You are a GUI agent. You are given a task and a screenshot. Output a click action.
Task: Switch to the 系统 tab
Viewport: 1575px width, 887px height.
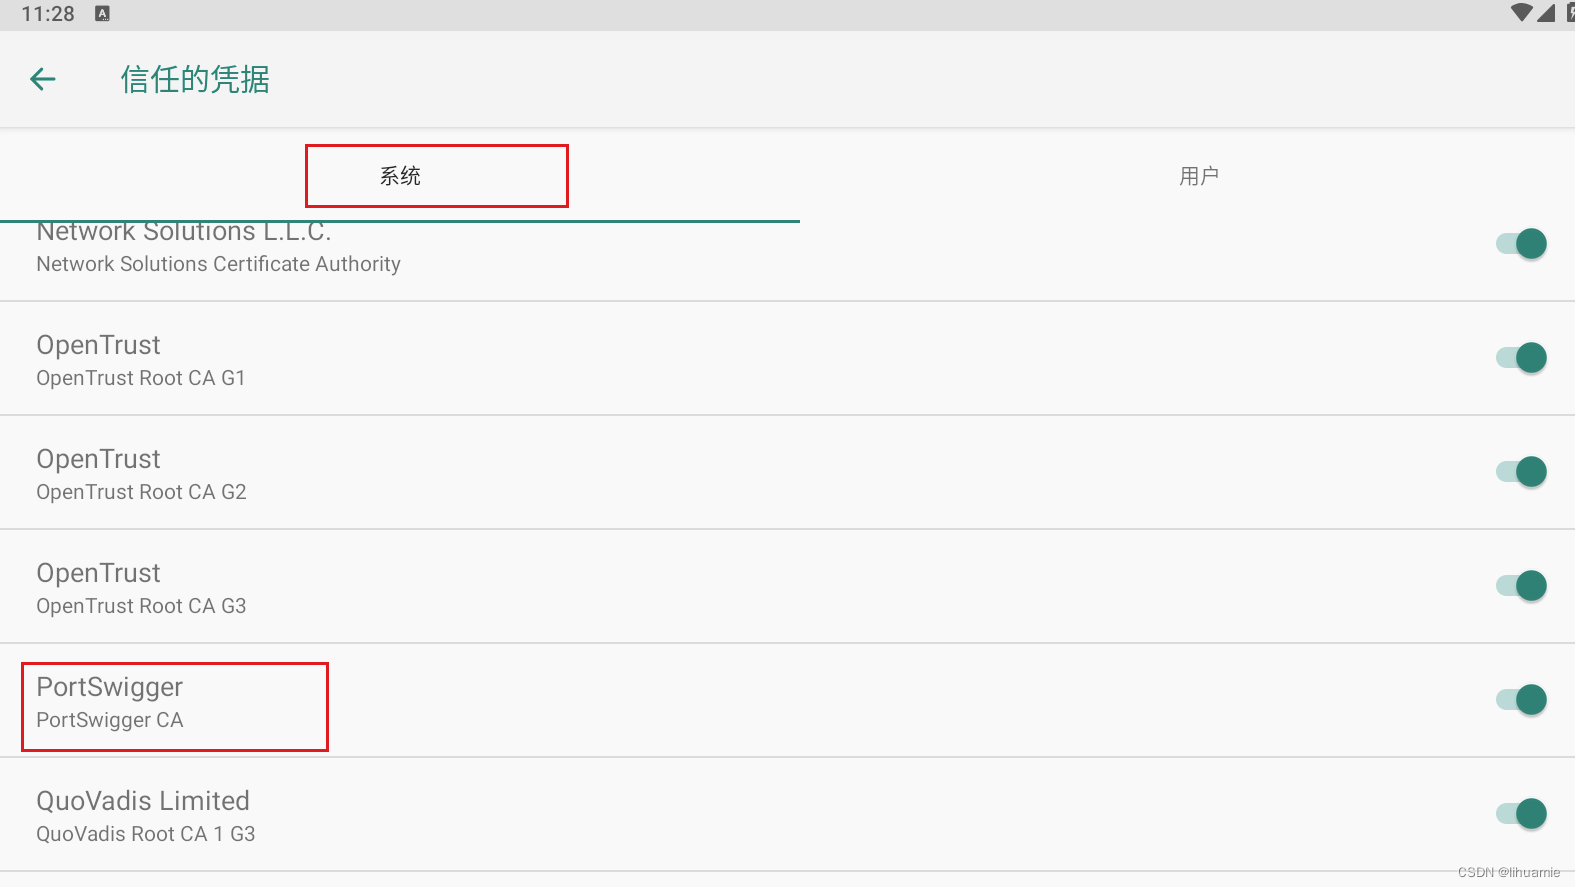tap(400, 176)
